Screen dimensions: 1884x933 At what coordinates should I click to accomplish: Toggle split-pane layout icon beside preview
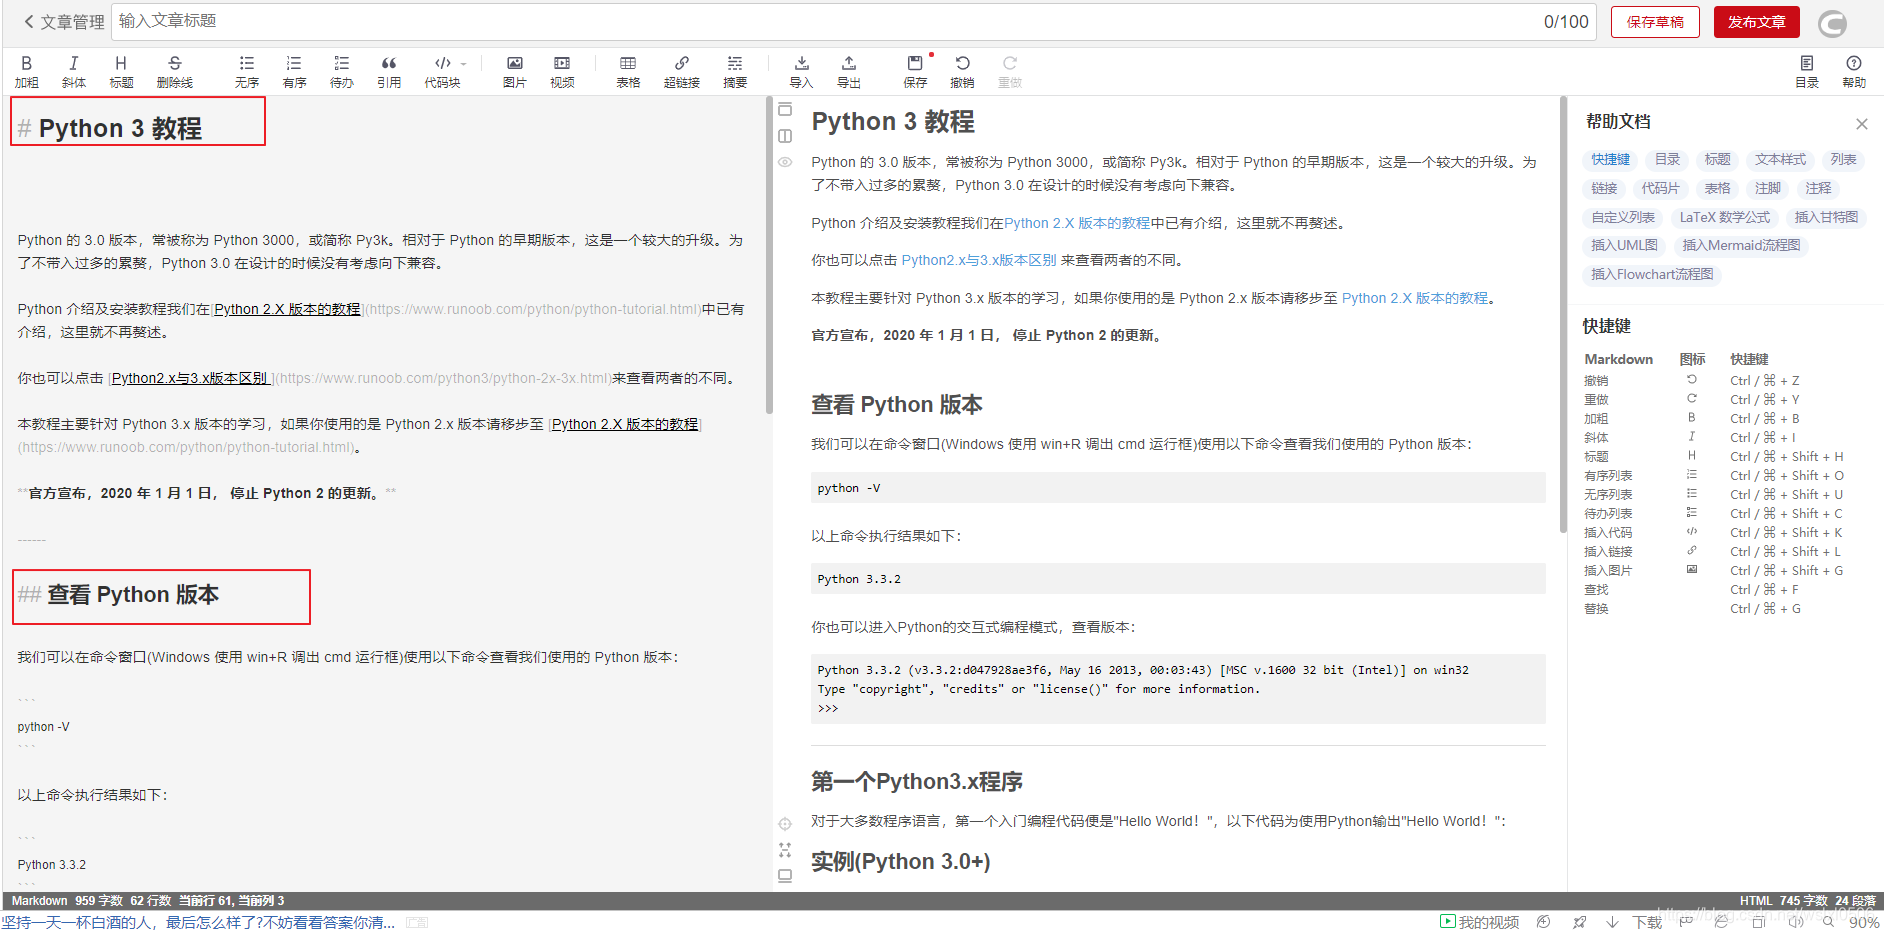[785, 136]
